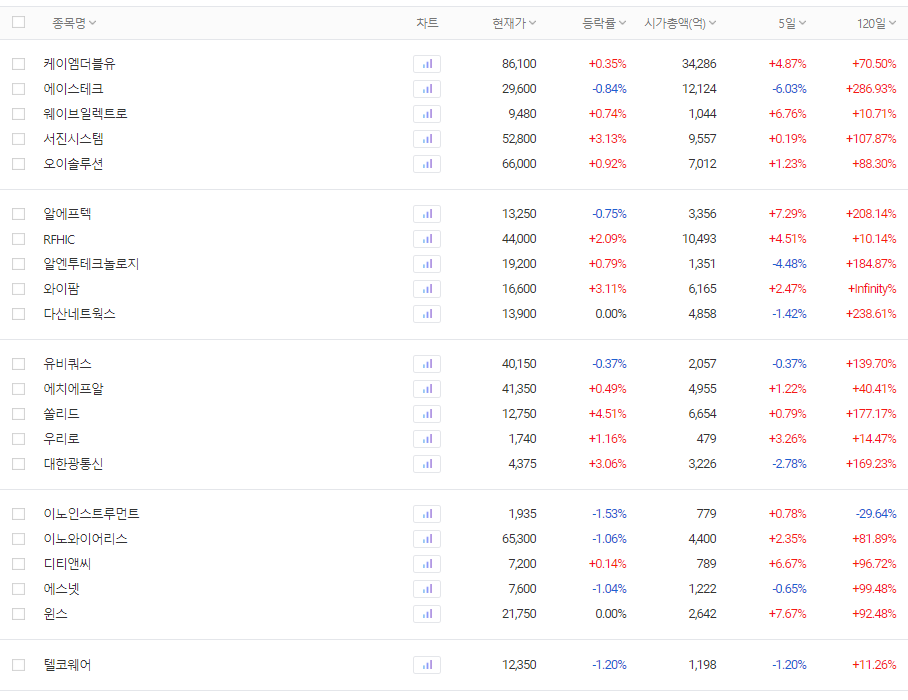Select 와이팜's +Infinity% 120-day value

tap(872, 289)
